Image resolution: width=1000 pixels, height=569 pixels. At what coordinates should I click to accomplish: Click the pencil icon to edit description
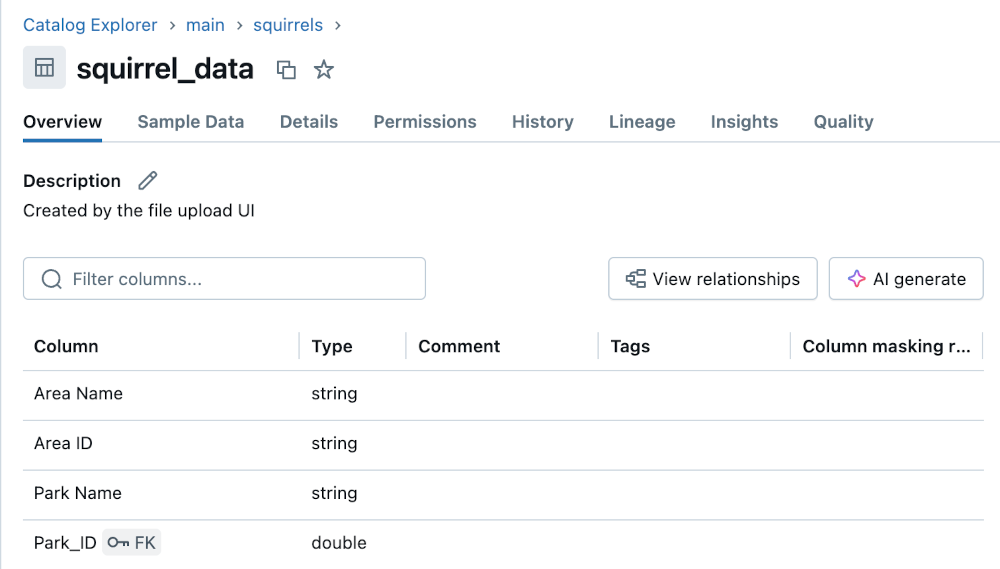[148, 181]
